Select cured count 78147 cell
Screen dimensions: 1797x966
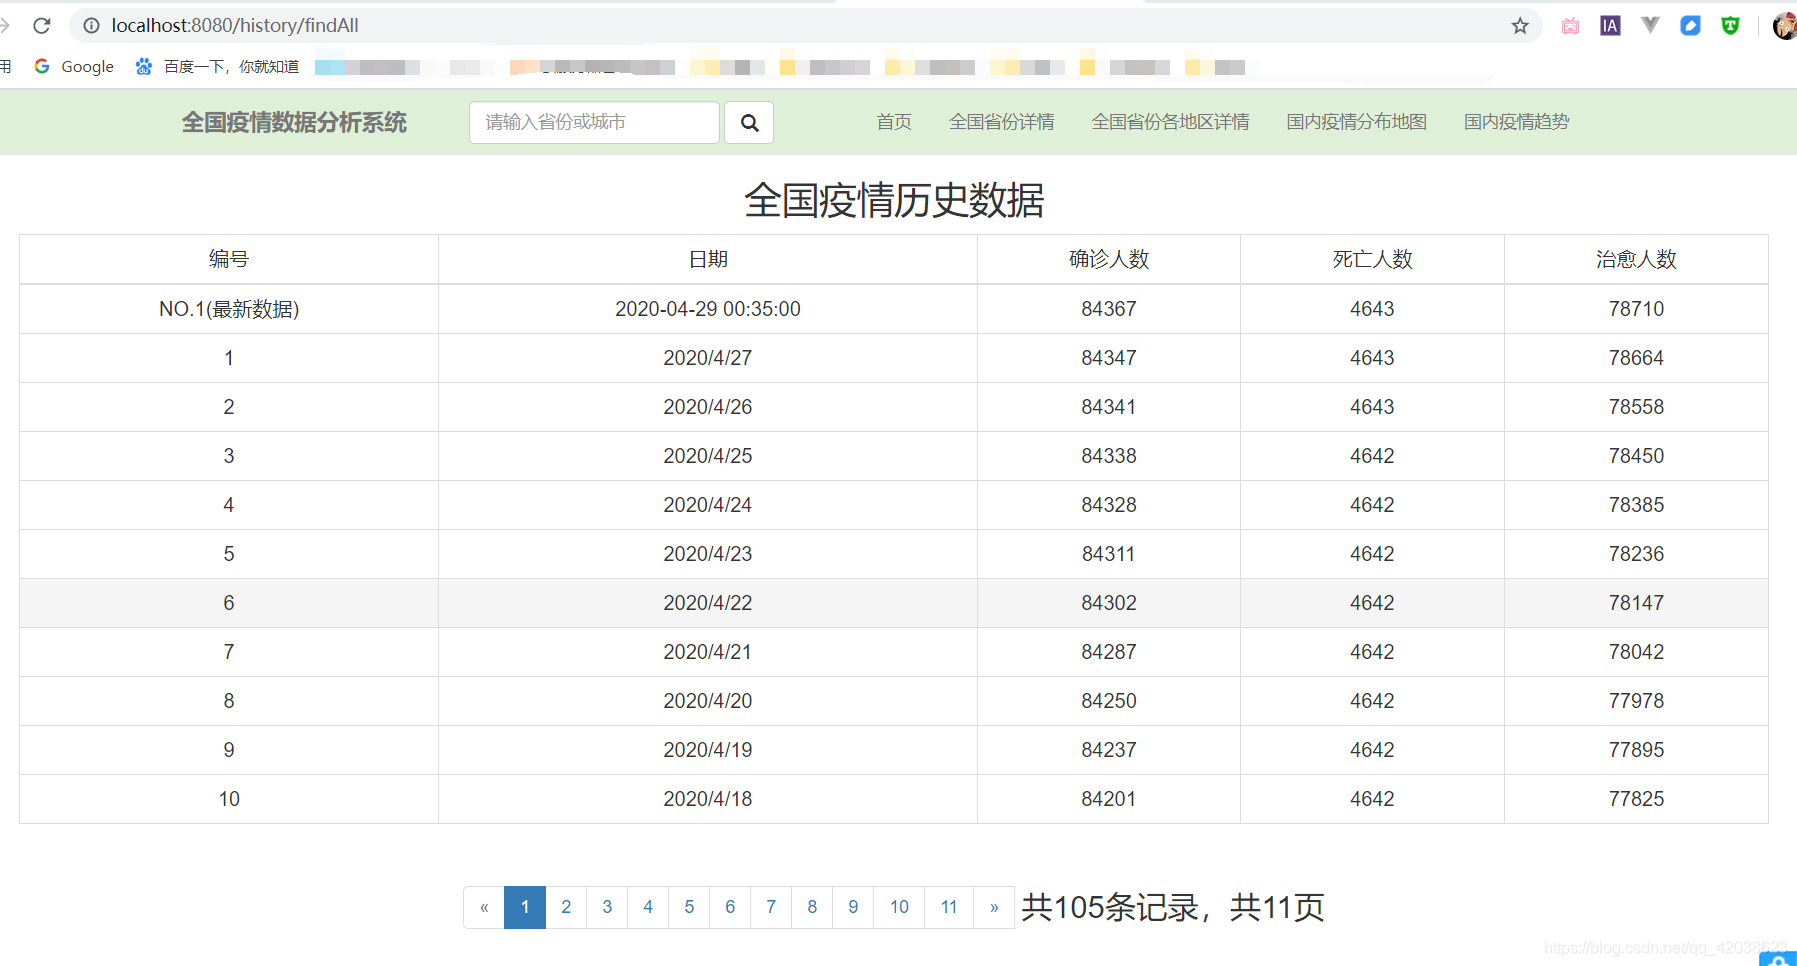[x=1636, y=603]
